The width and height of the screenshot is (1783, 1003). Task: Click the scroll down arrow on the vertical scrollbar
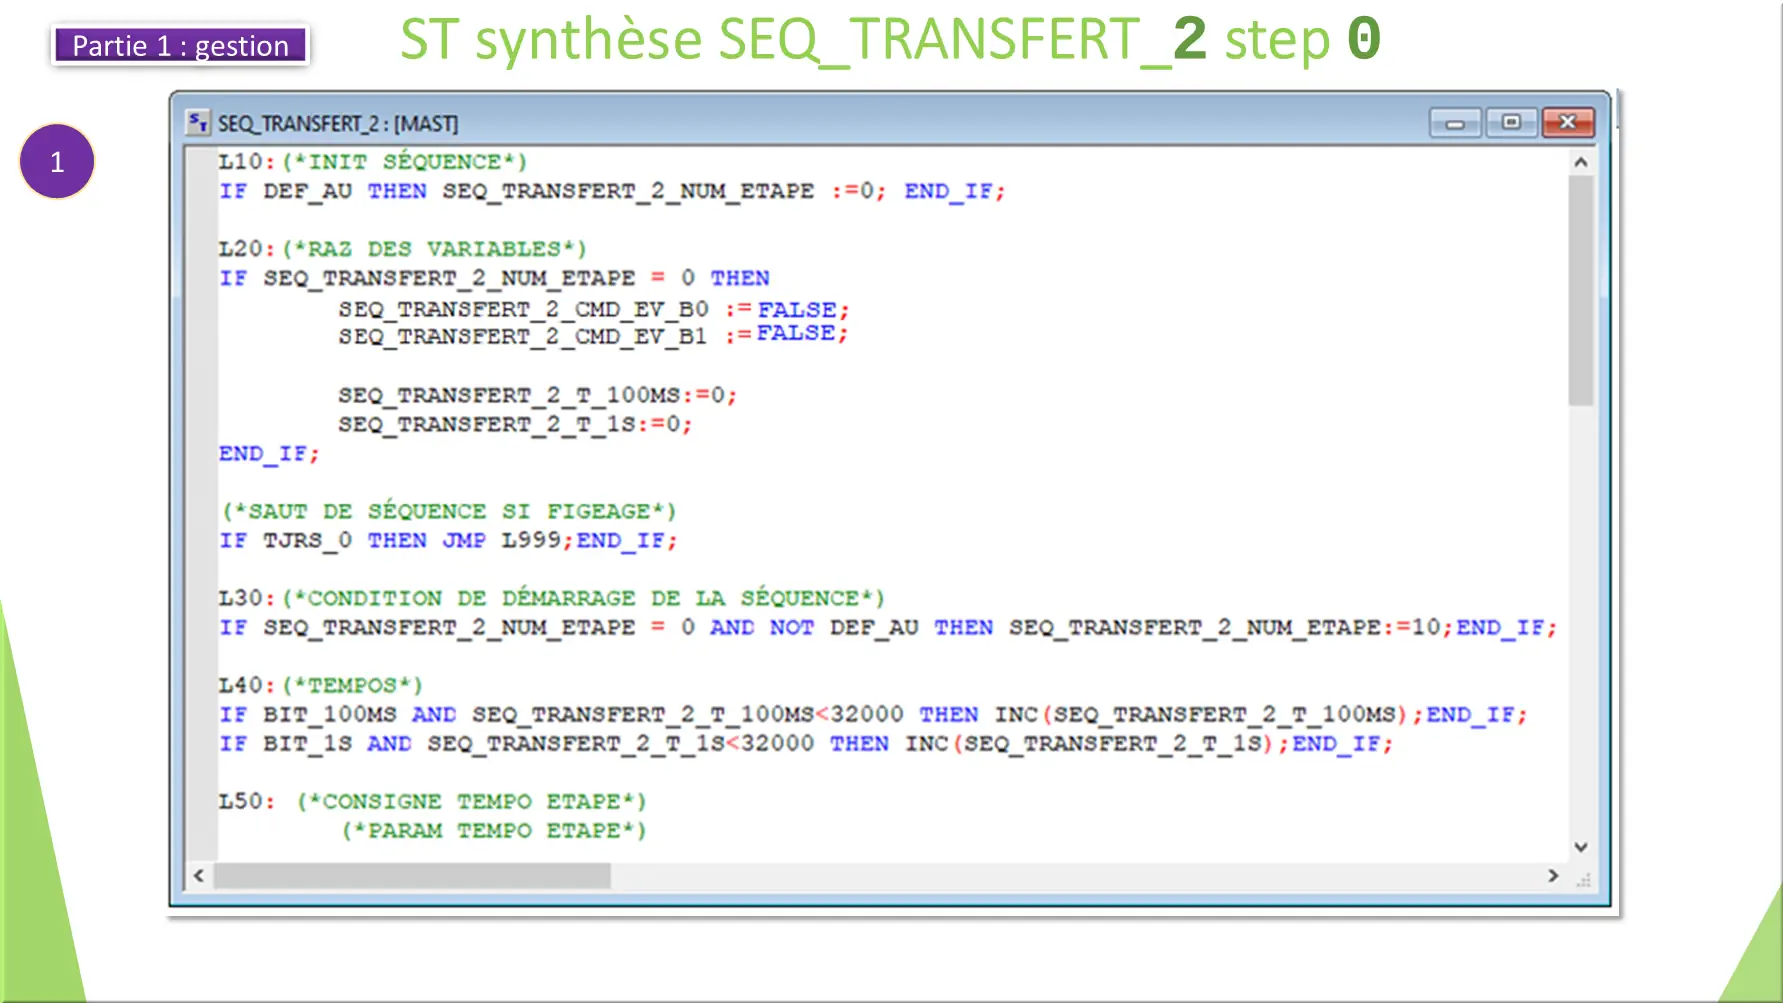point(1580,846)
